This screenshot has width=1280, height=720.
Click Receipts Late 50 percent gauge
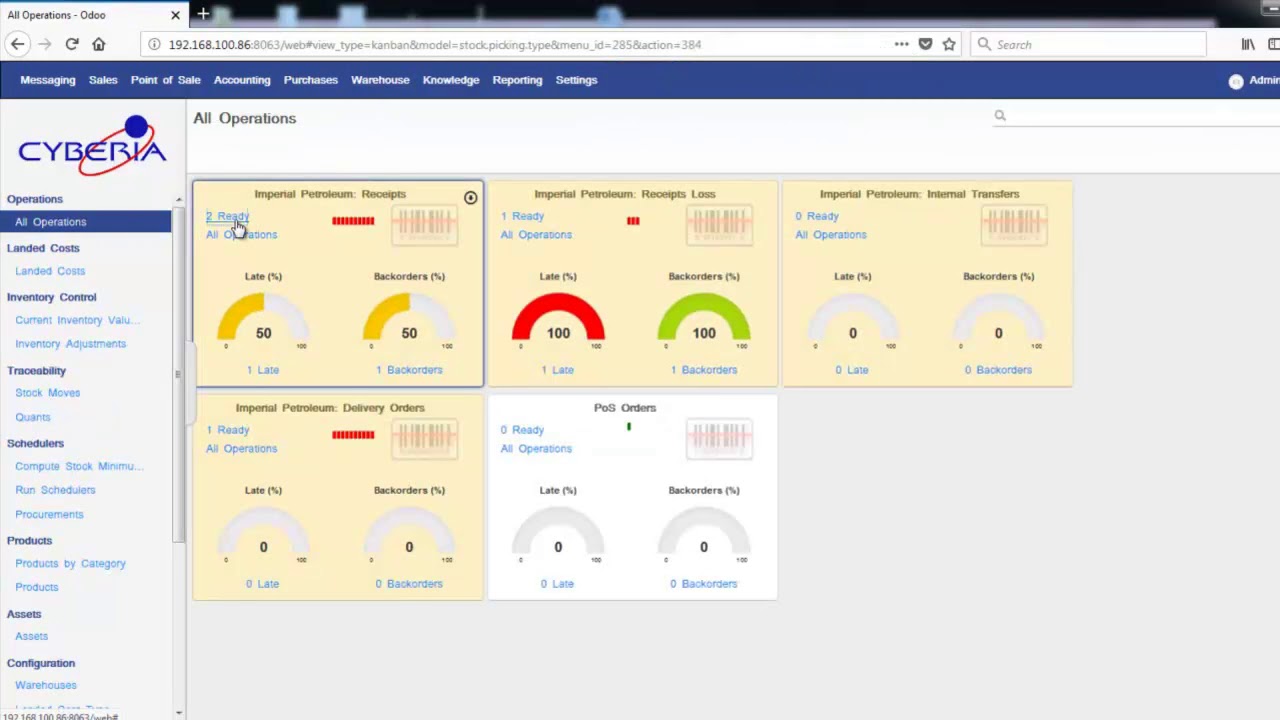point(263,320)
